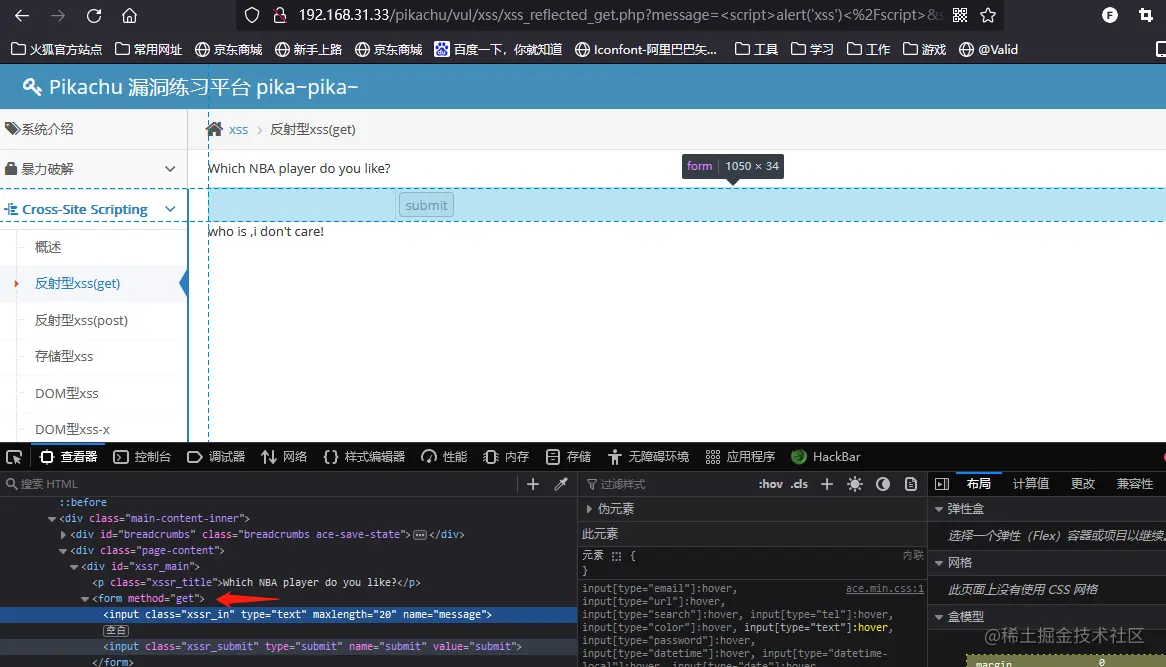This screenshot has width=1166, height=667.
Task: Open the 存储型xss sidebar link
Action: pos(64,356)
